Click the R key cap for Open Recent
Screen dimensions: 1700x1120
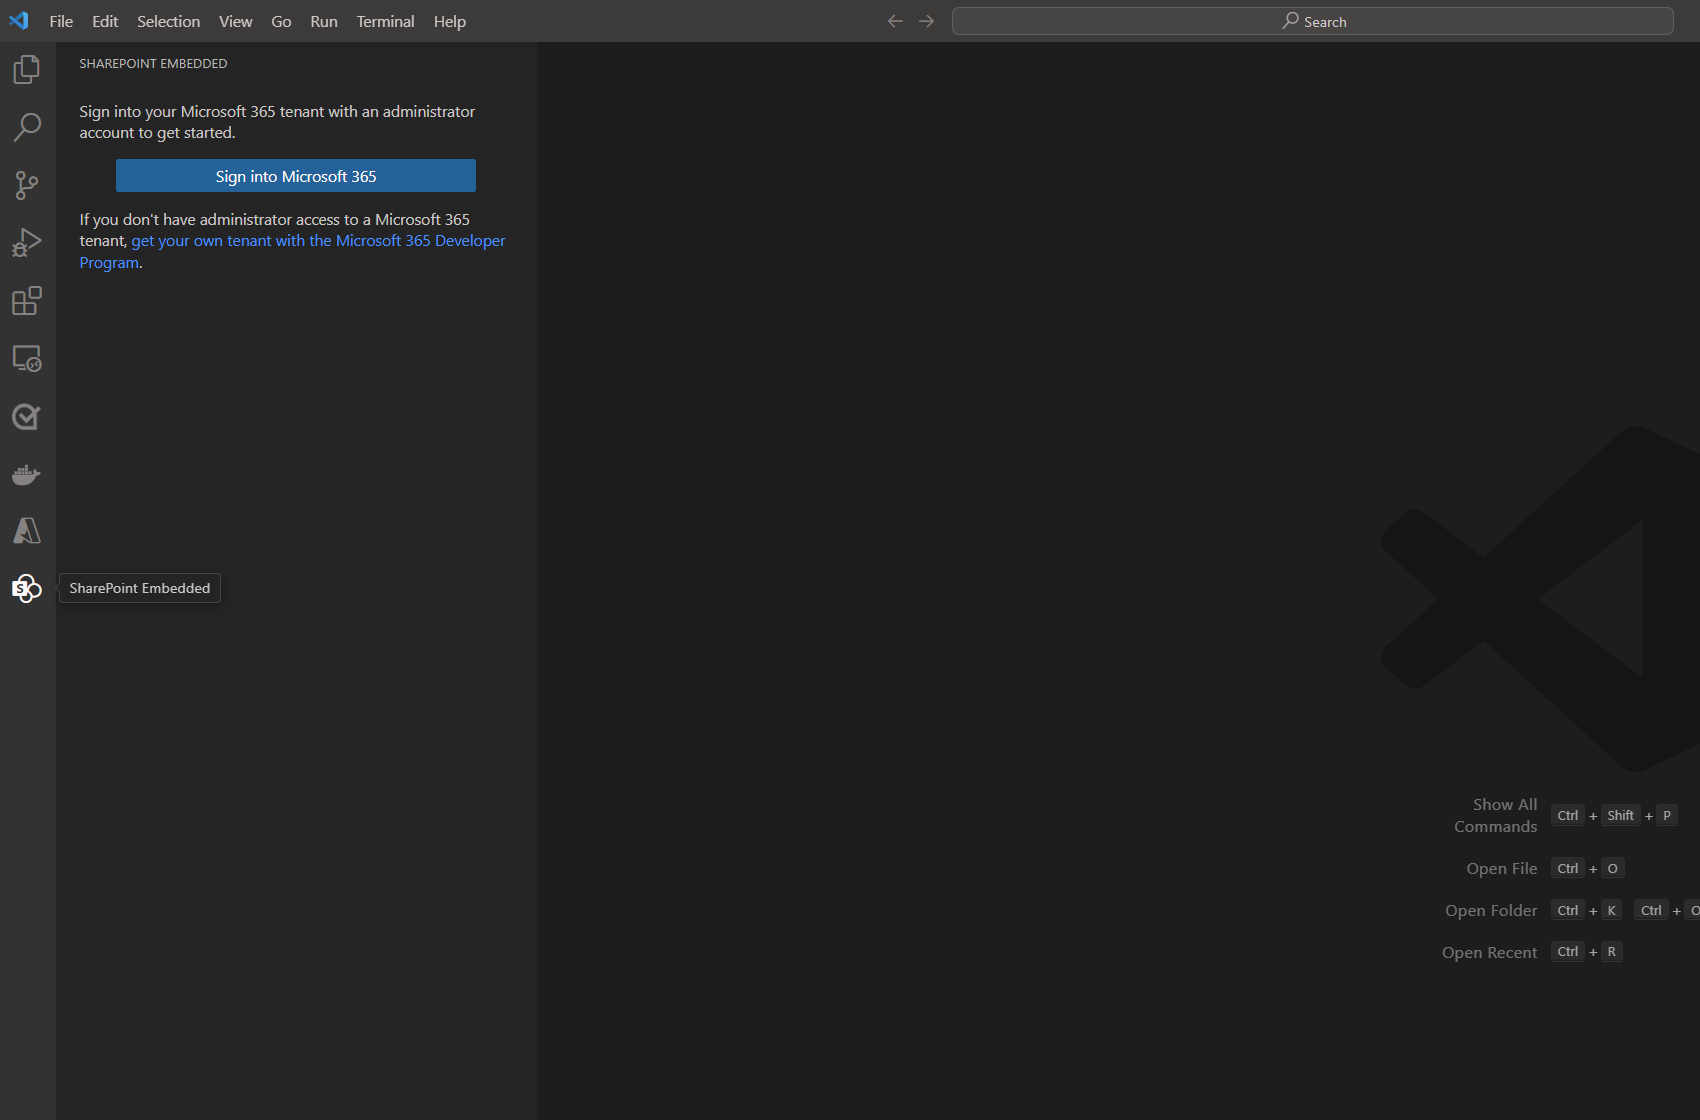click(1612, 951)
